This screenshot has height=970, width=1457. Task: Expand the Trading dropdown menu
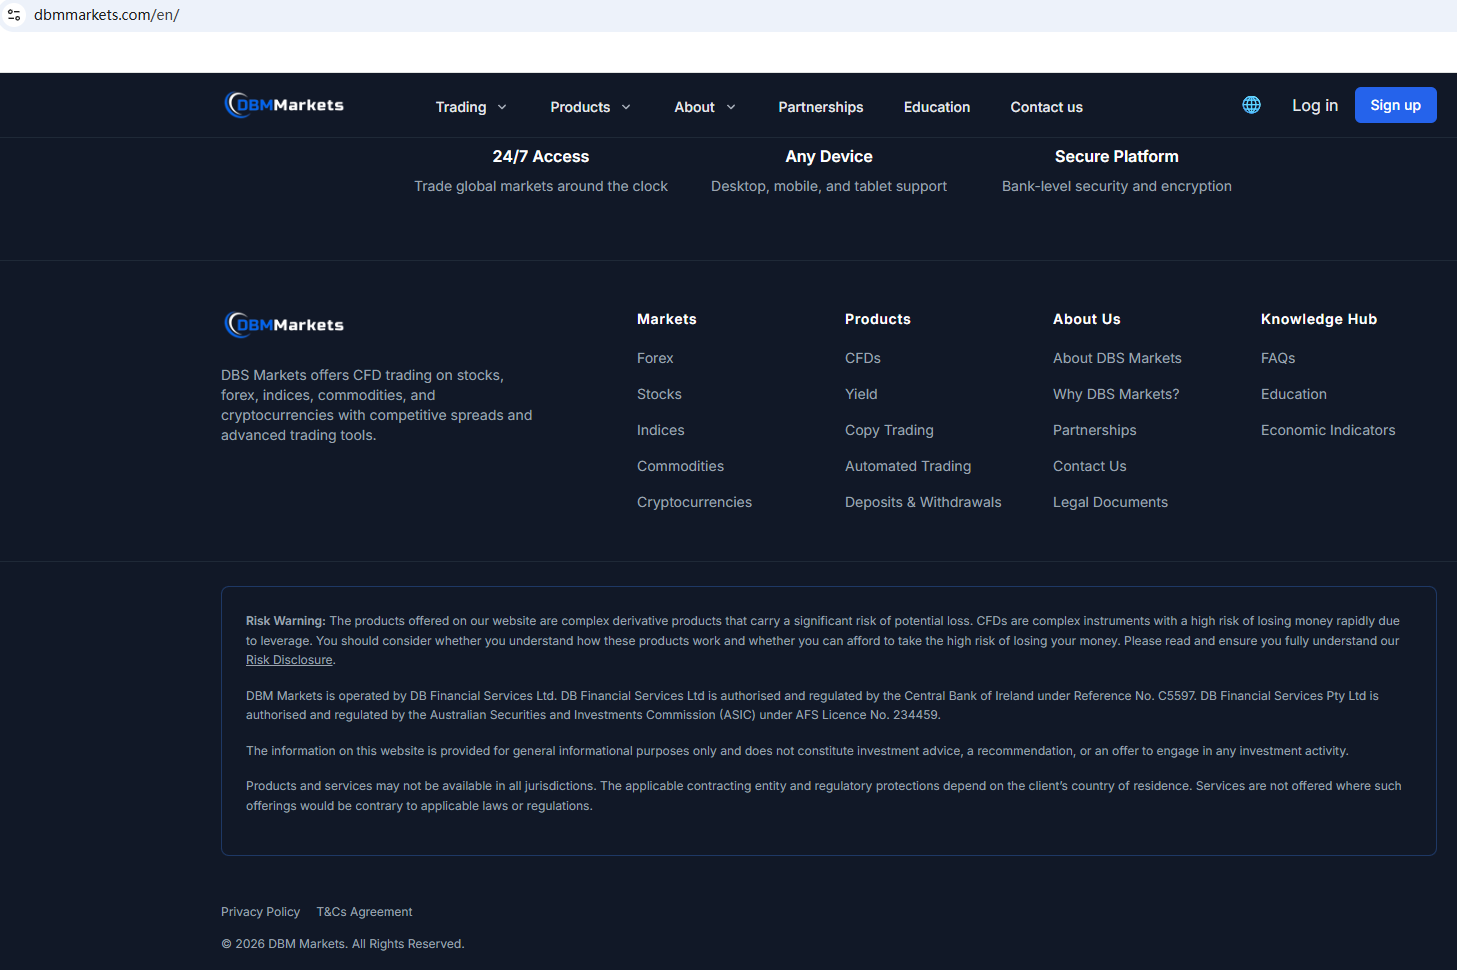pyautogui.click(x=471, y=107)
